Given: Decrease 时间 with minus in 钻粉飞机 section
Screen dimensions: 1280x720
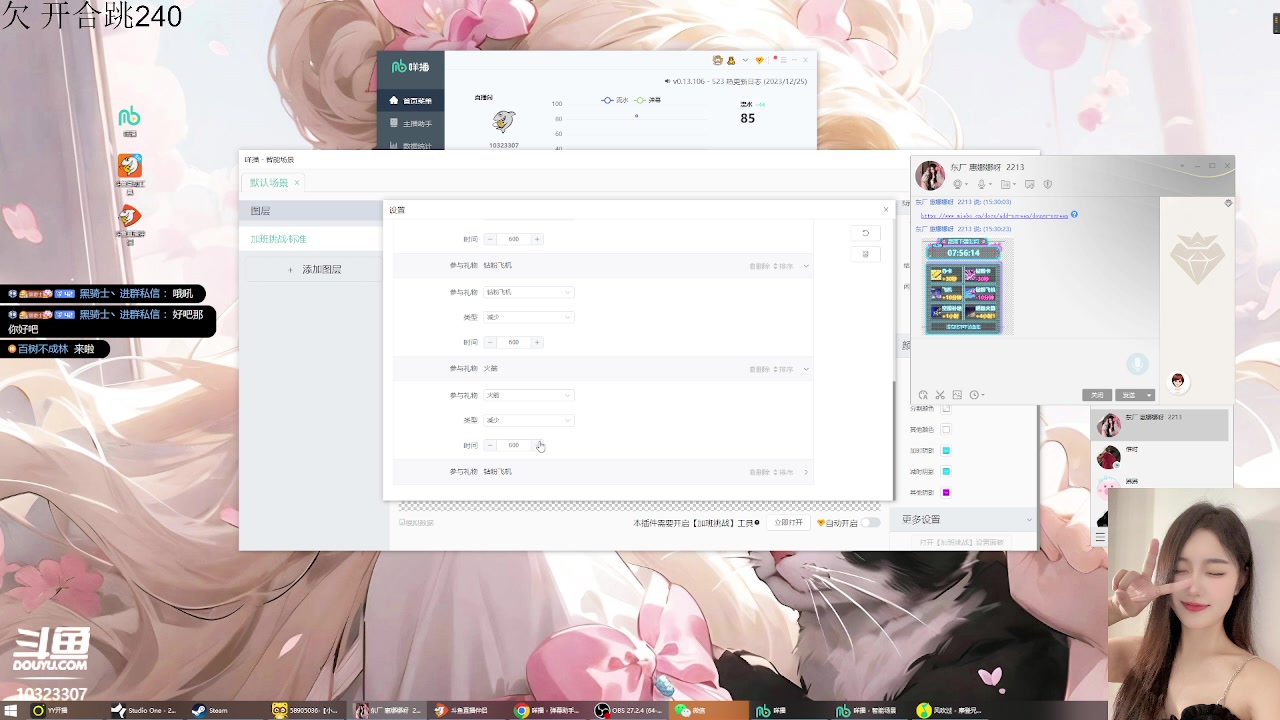Looking at the screenshot, I should pos(490,342).
